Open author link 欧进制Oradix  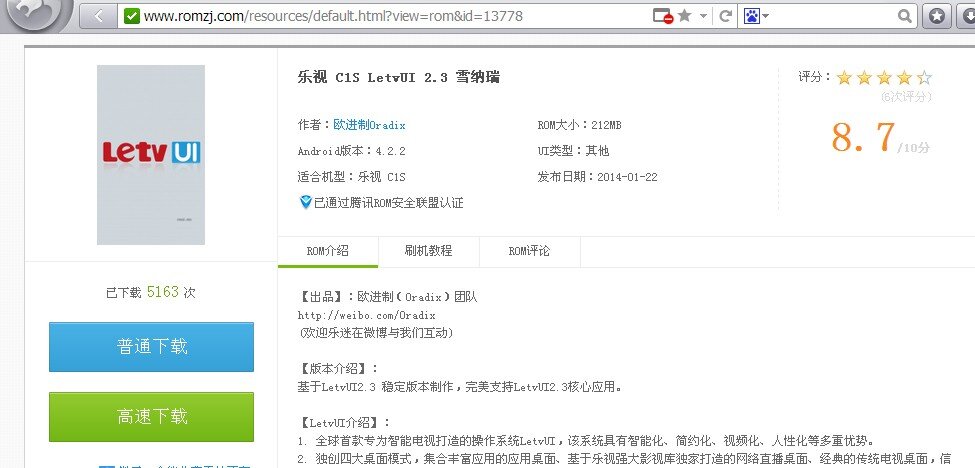(369, 125)
